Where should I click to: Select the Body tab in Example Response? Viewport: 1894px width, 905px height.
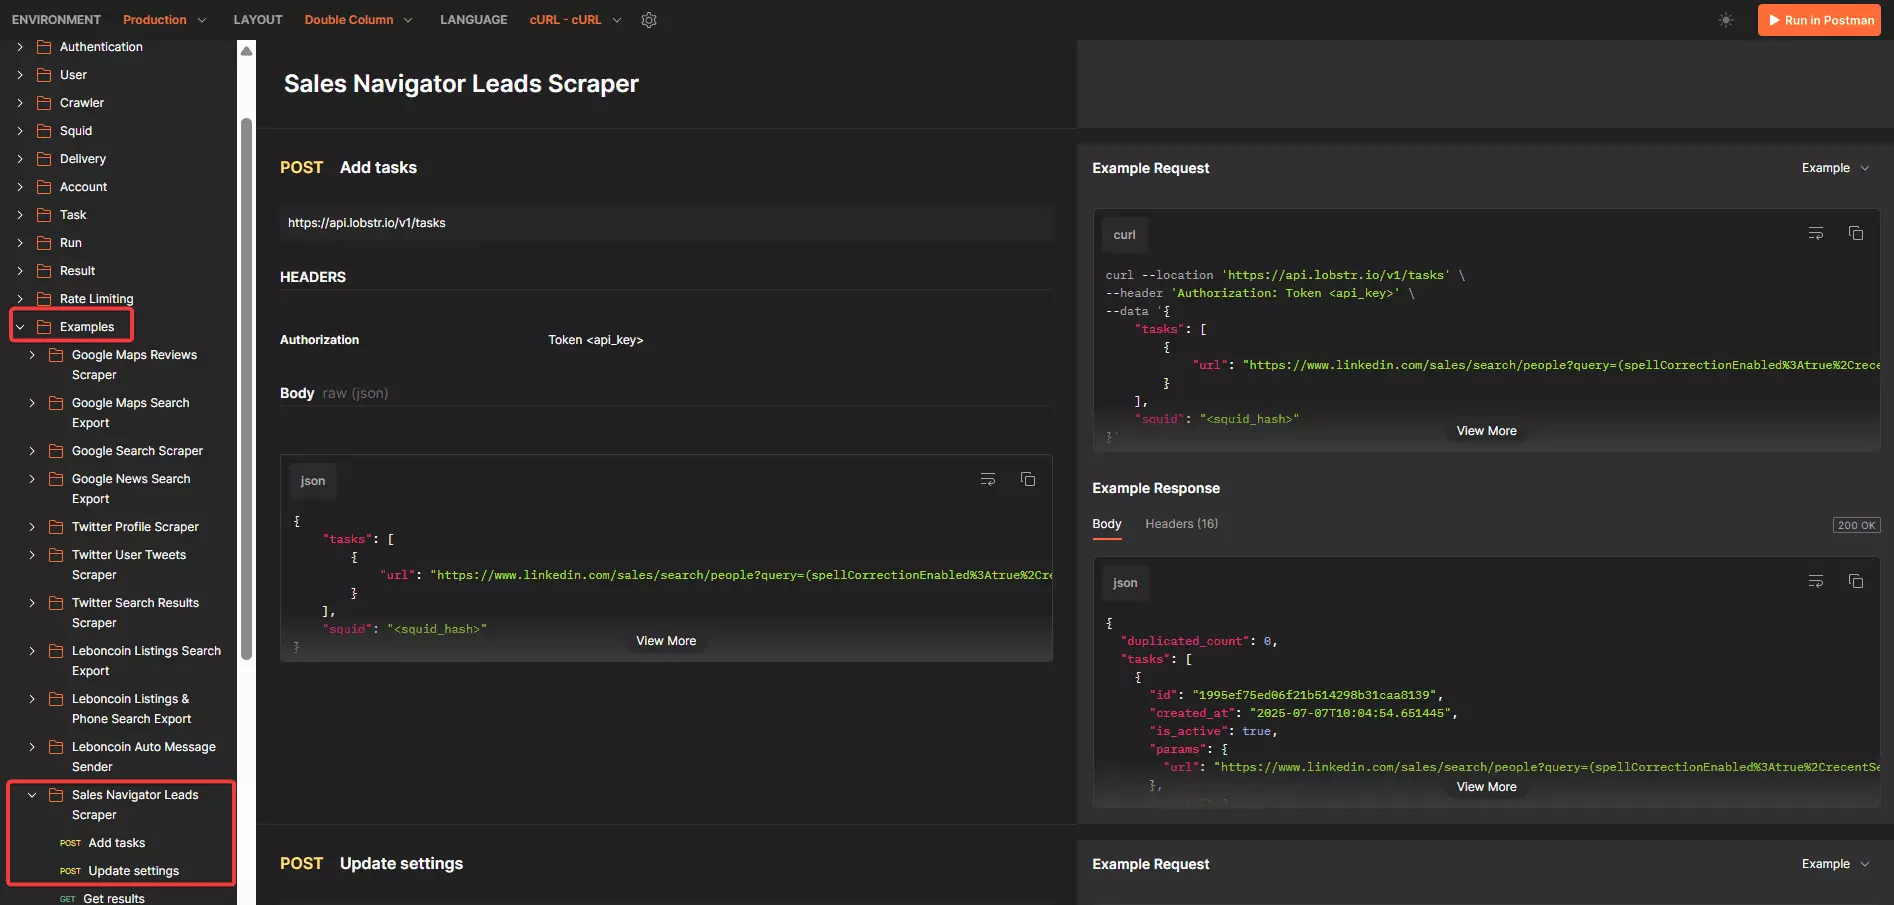(1106, 523)
